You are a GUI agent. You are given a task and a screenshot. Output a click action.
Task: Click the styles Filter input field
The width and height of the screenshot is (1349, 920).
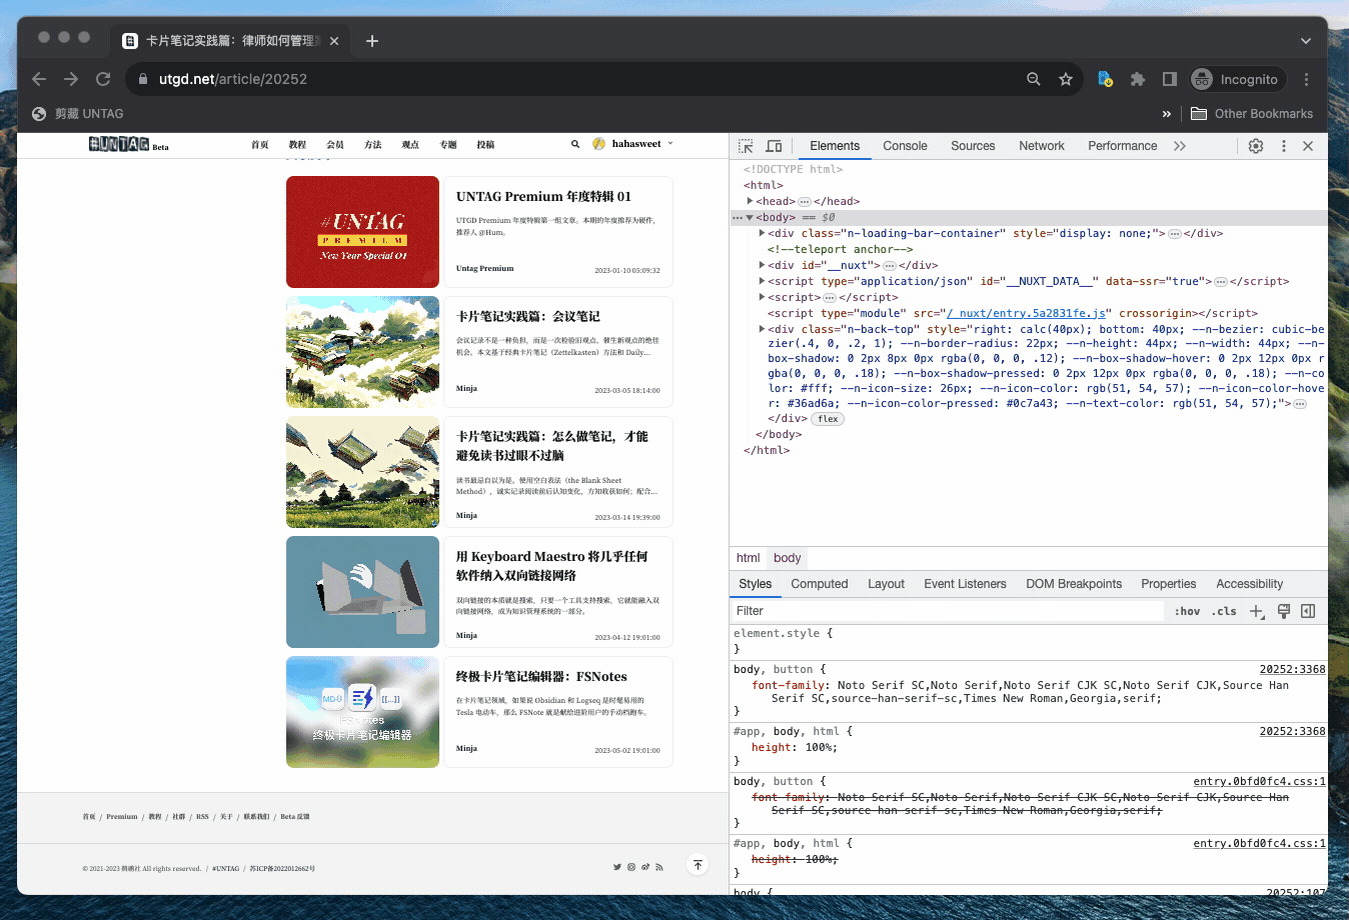[948, 611]
